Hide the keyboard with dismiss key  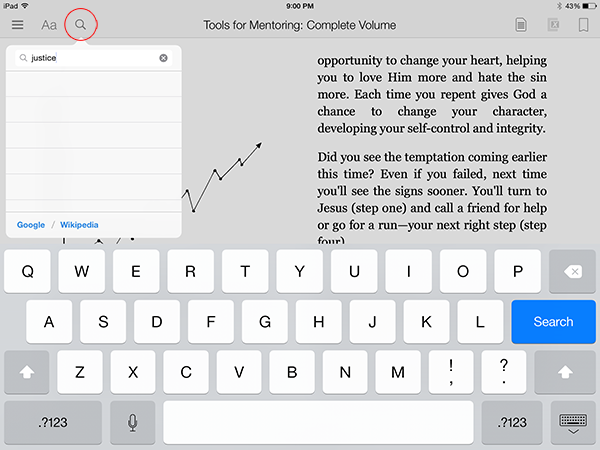click(573, 422)
